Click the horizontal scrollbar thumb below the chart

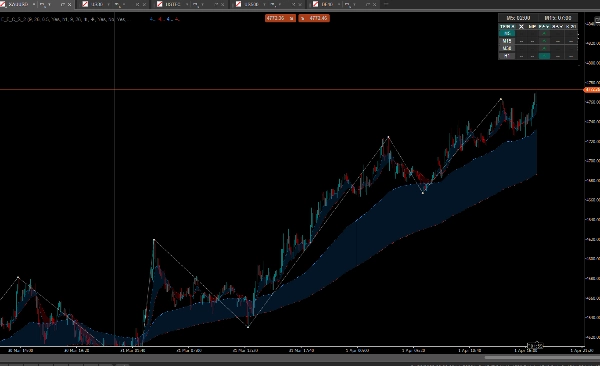pos(542,358)
